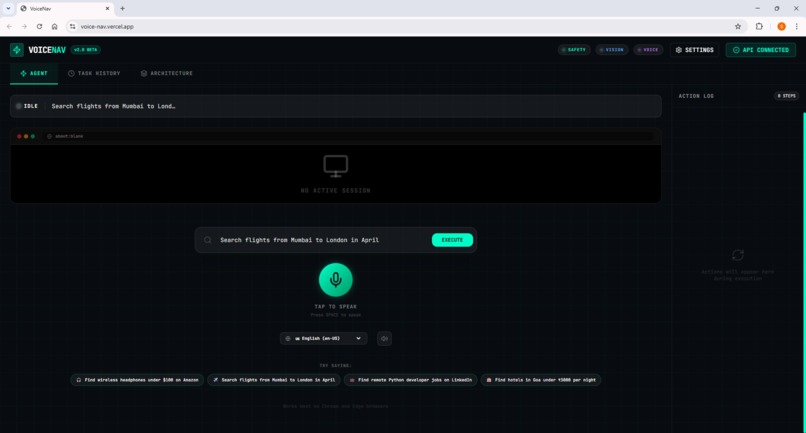806x433 pixels.
Task: Click the IDLE status indicator
Action: coord(27,106)
